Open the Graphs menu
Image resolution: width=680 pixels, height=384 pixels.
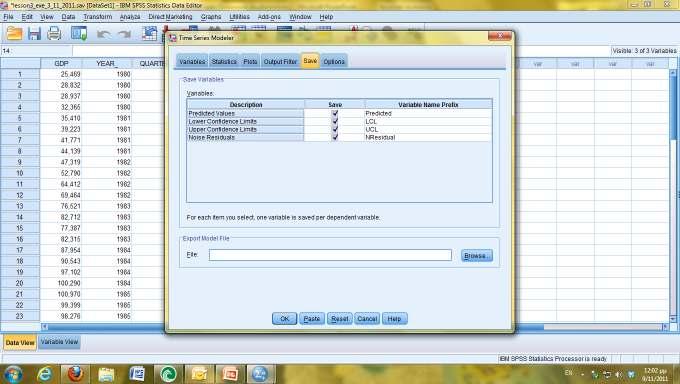click(211, 17)
